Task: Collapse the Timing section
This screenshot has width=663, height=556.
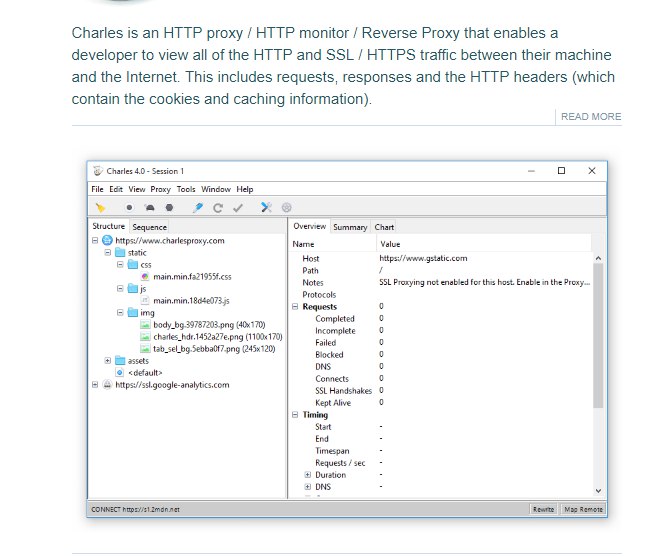Action: 295,415
